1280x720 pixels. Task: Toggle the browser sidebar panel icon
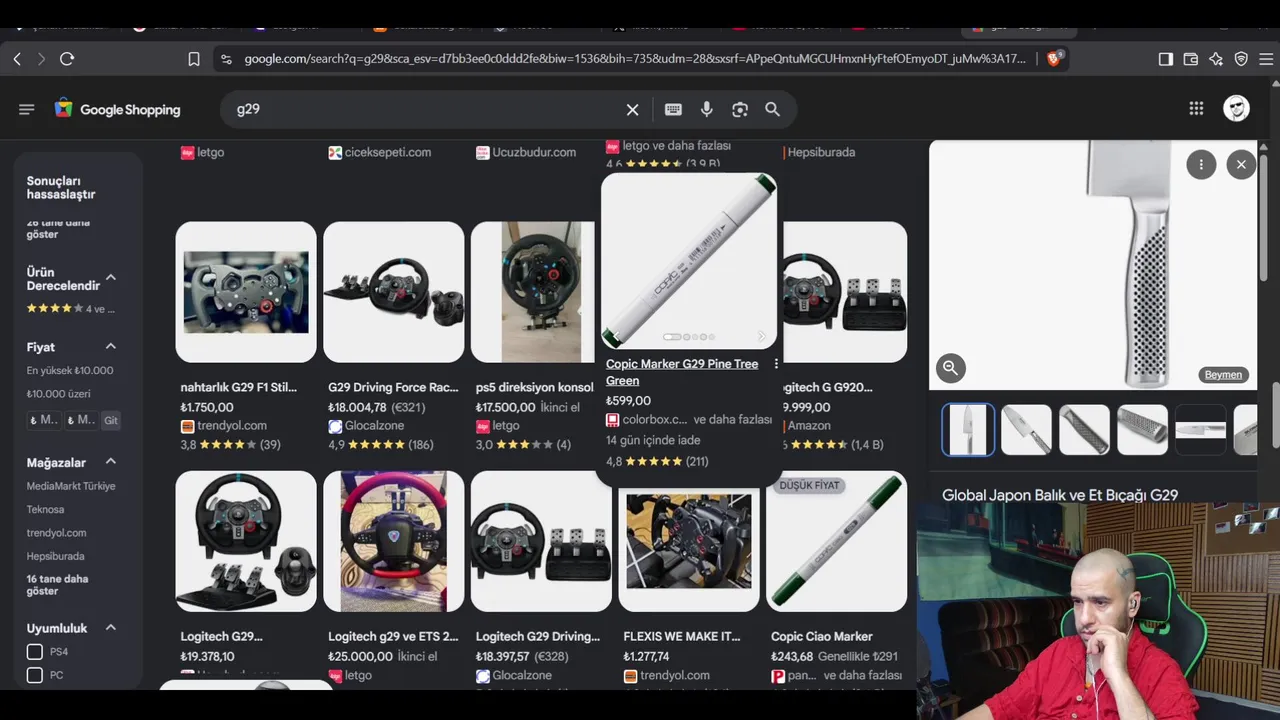[1166, 59]
